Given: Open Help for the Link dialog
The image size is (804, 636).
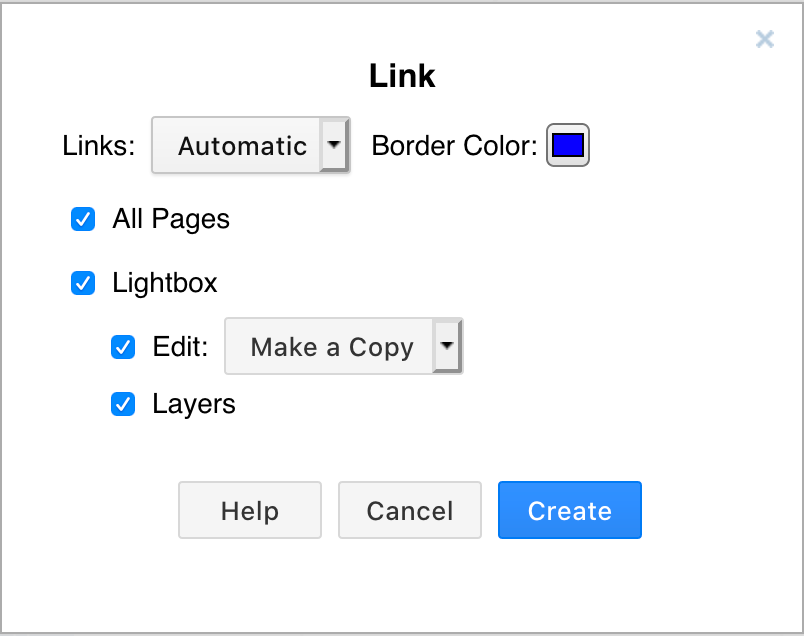Looking at the screenshot, I should [249, 510].
